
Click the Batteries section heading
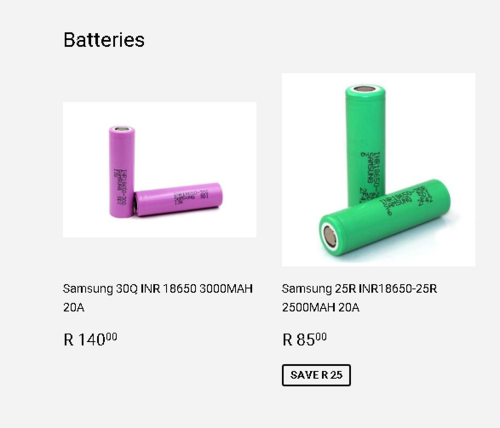[x=104, y=40]
